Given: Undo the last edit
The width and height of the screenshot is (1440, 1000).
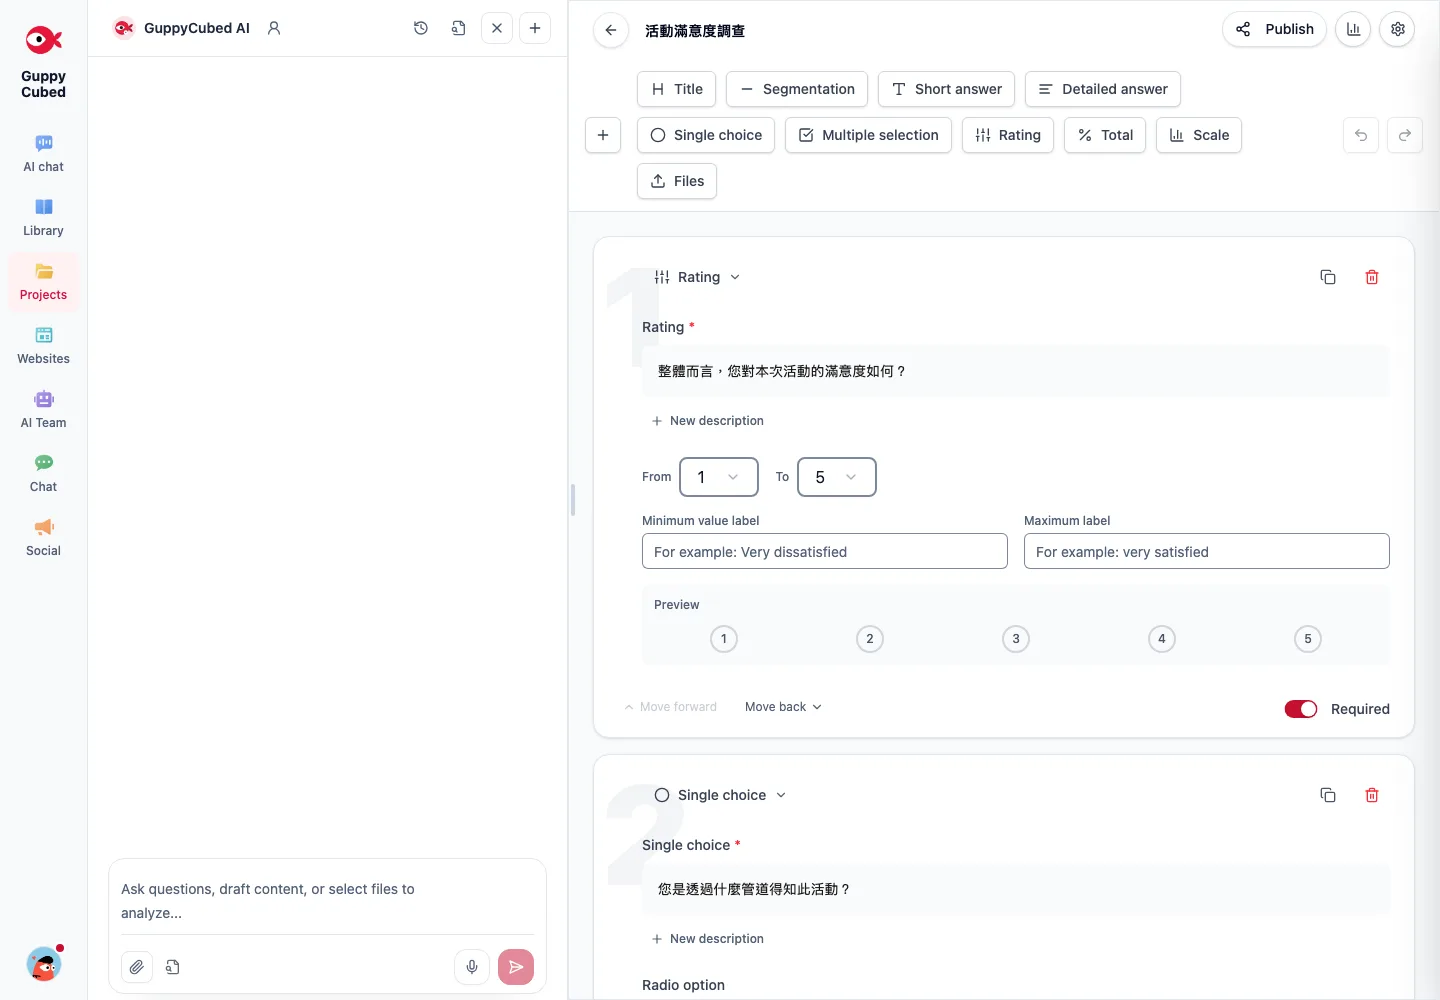Looking at the screenshot, I should [1361, 135].
